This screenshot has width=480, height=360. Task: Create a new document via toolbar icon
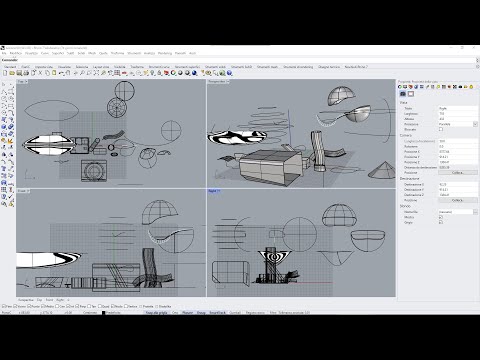(x=5, y=73)
